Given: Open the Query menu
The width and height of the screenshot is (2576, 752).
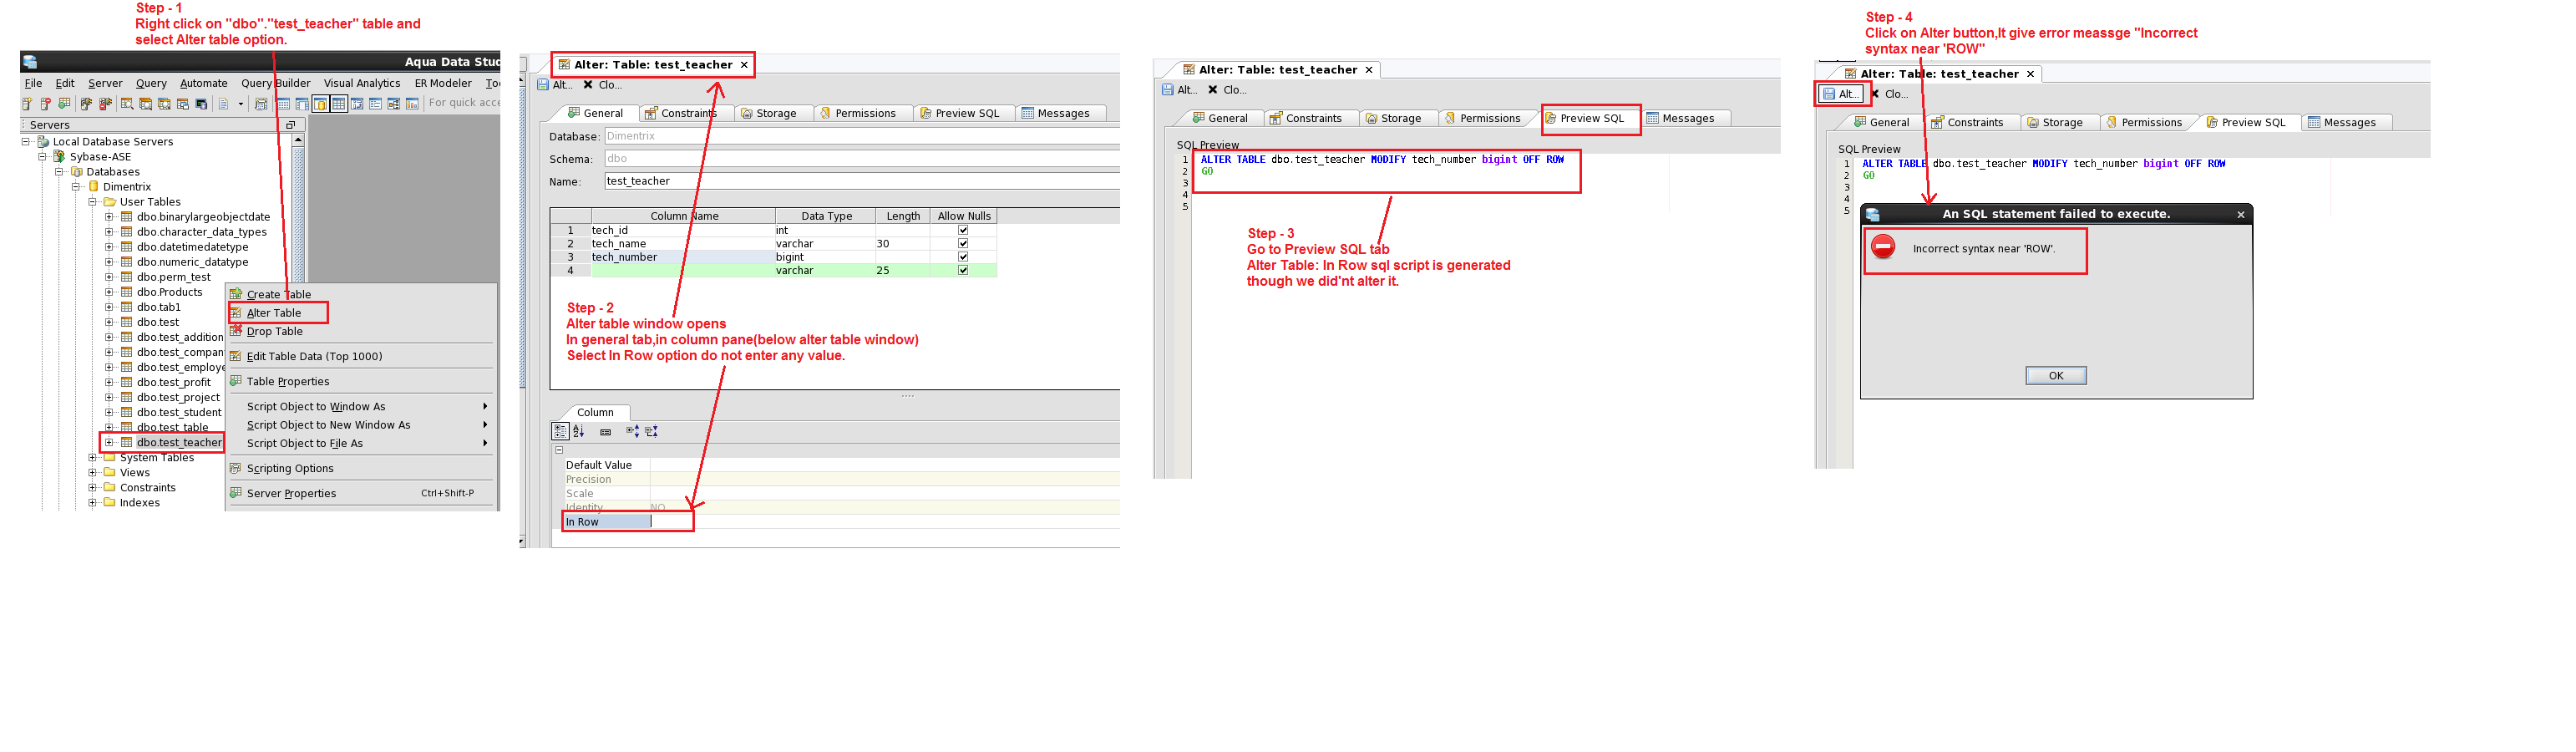Looking at the screenshot, I should coord(151,84).
